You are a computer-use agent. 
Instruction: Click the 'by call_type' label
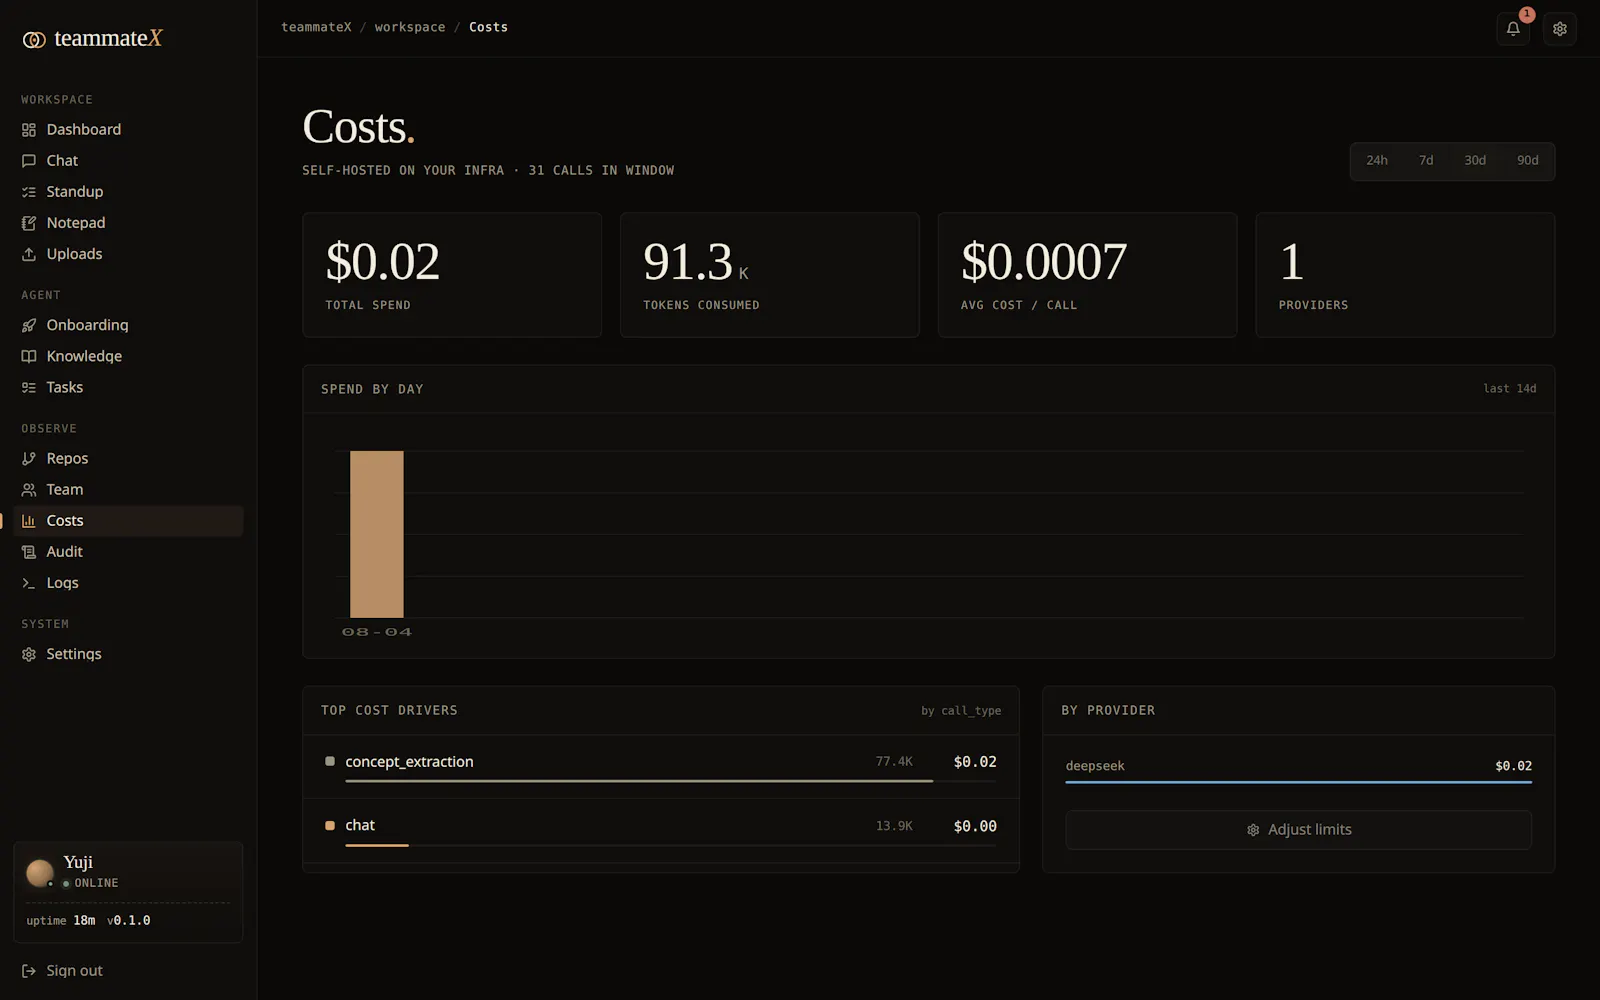pos(961,711)
